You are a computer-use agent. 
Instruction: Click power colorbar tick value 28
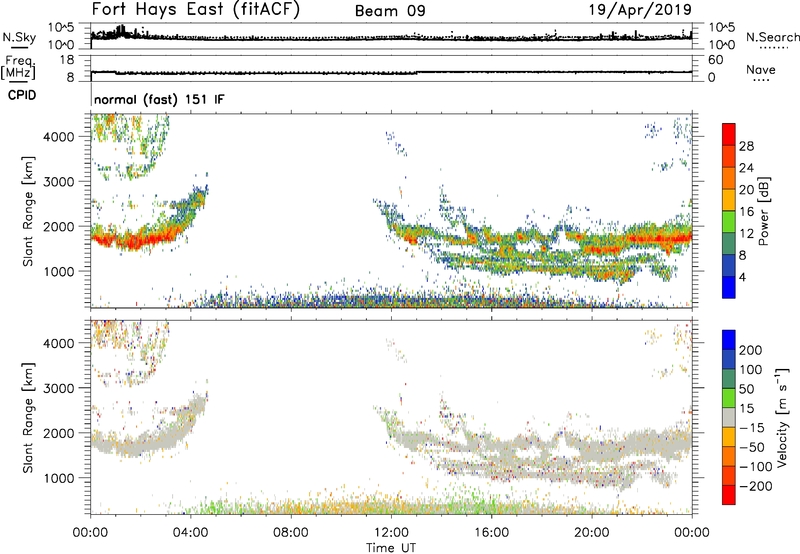[x=746, y=146]
